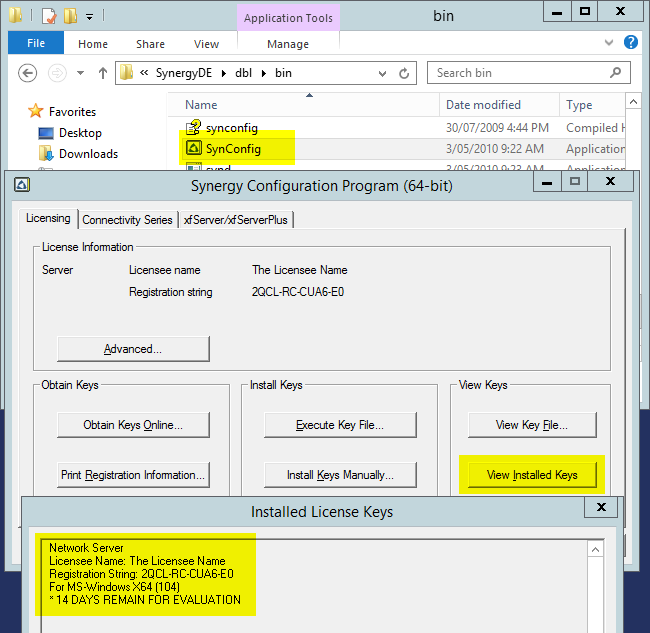Expand the ribbon with the chevron

click(x=609, y=42)
